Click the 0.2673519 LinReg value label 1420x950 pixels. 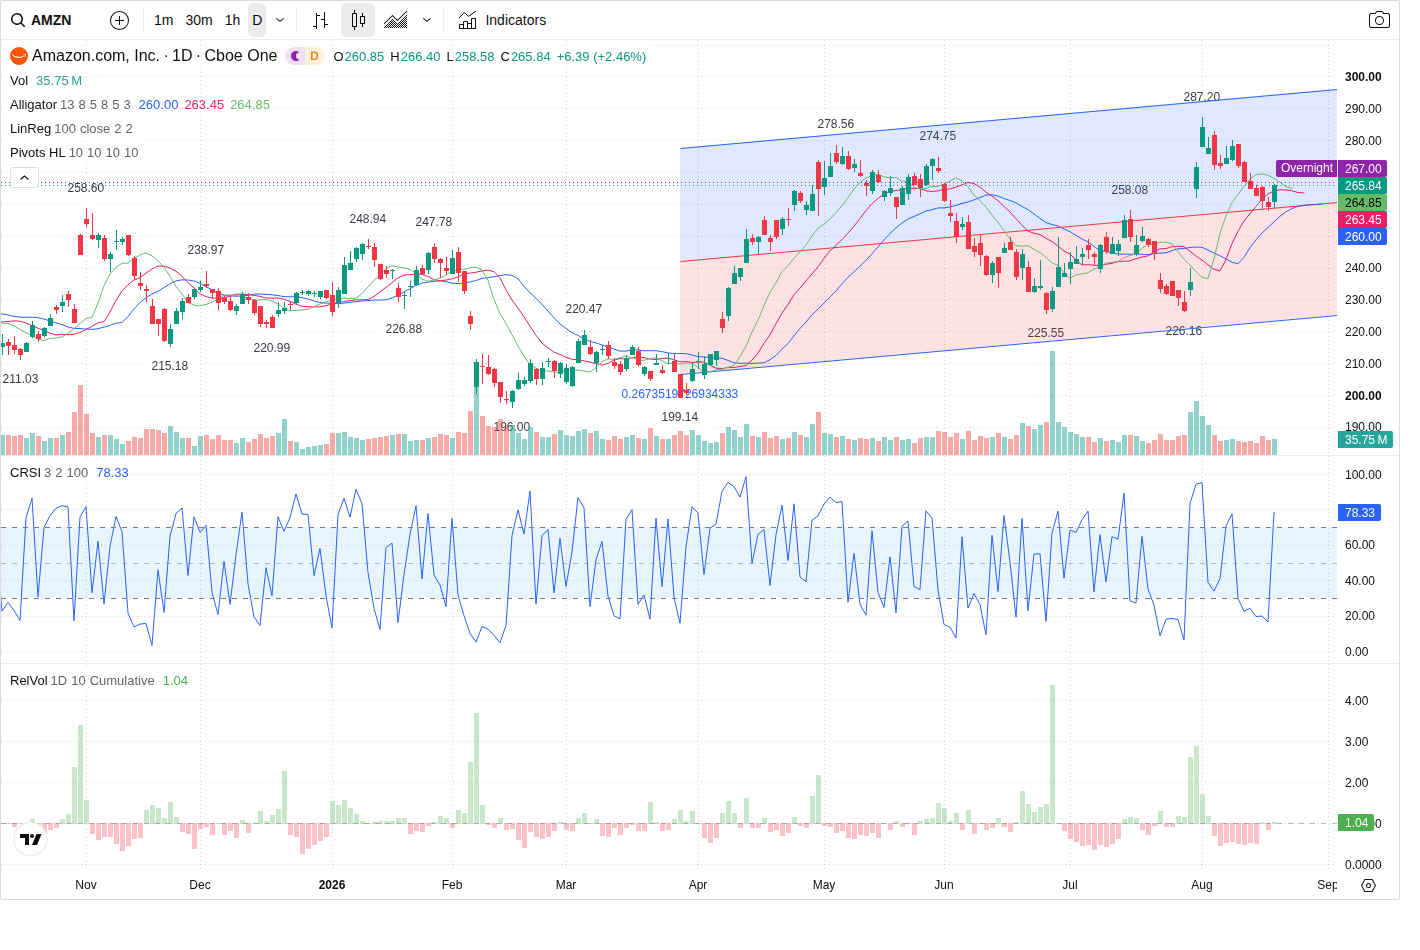coord(679,394)
